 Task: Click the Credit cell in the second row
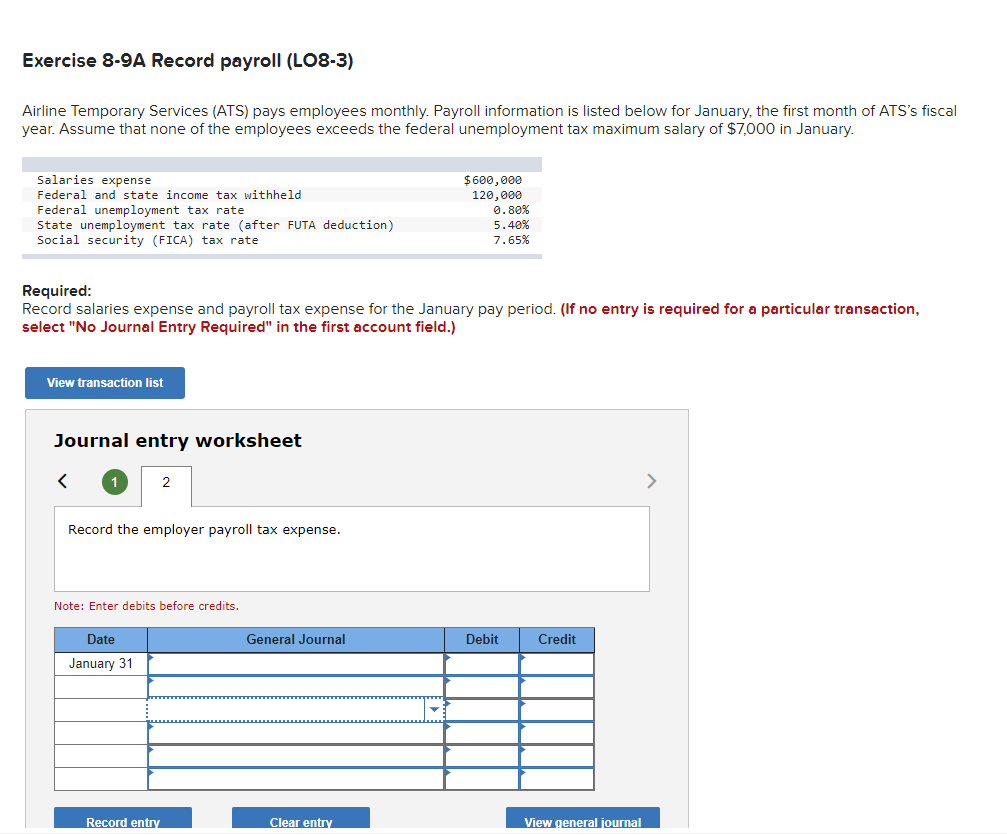556,686
